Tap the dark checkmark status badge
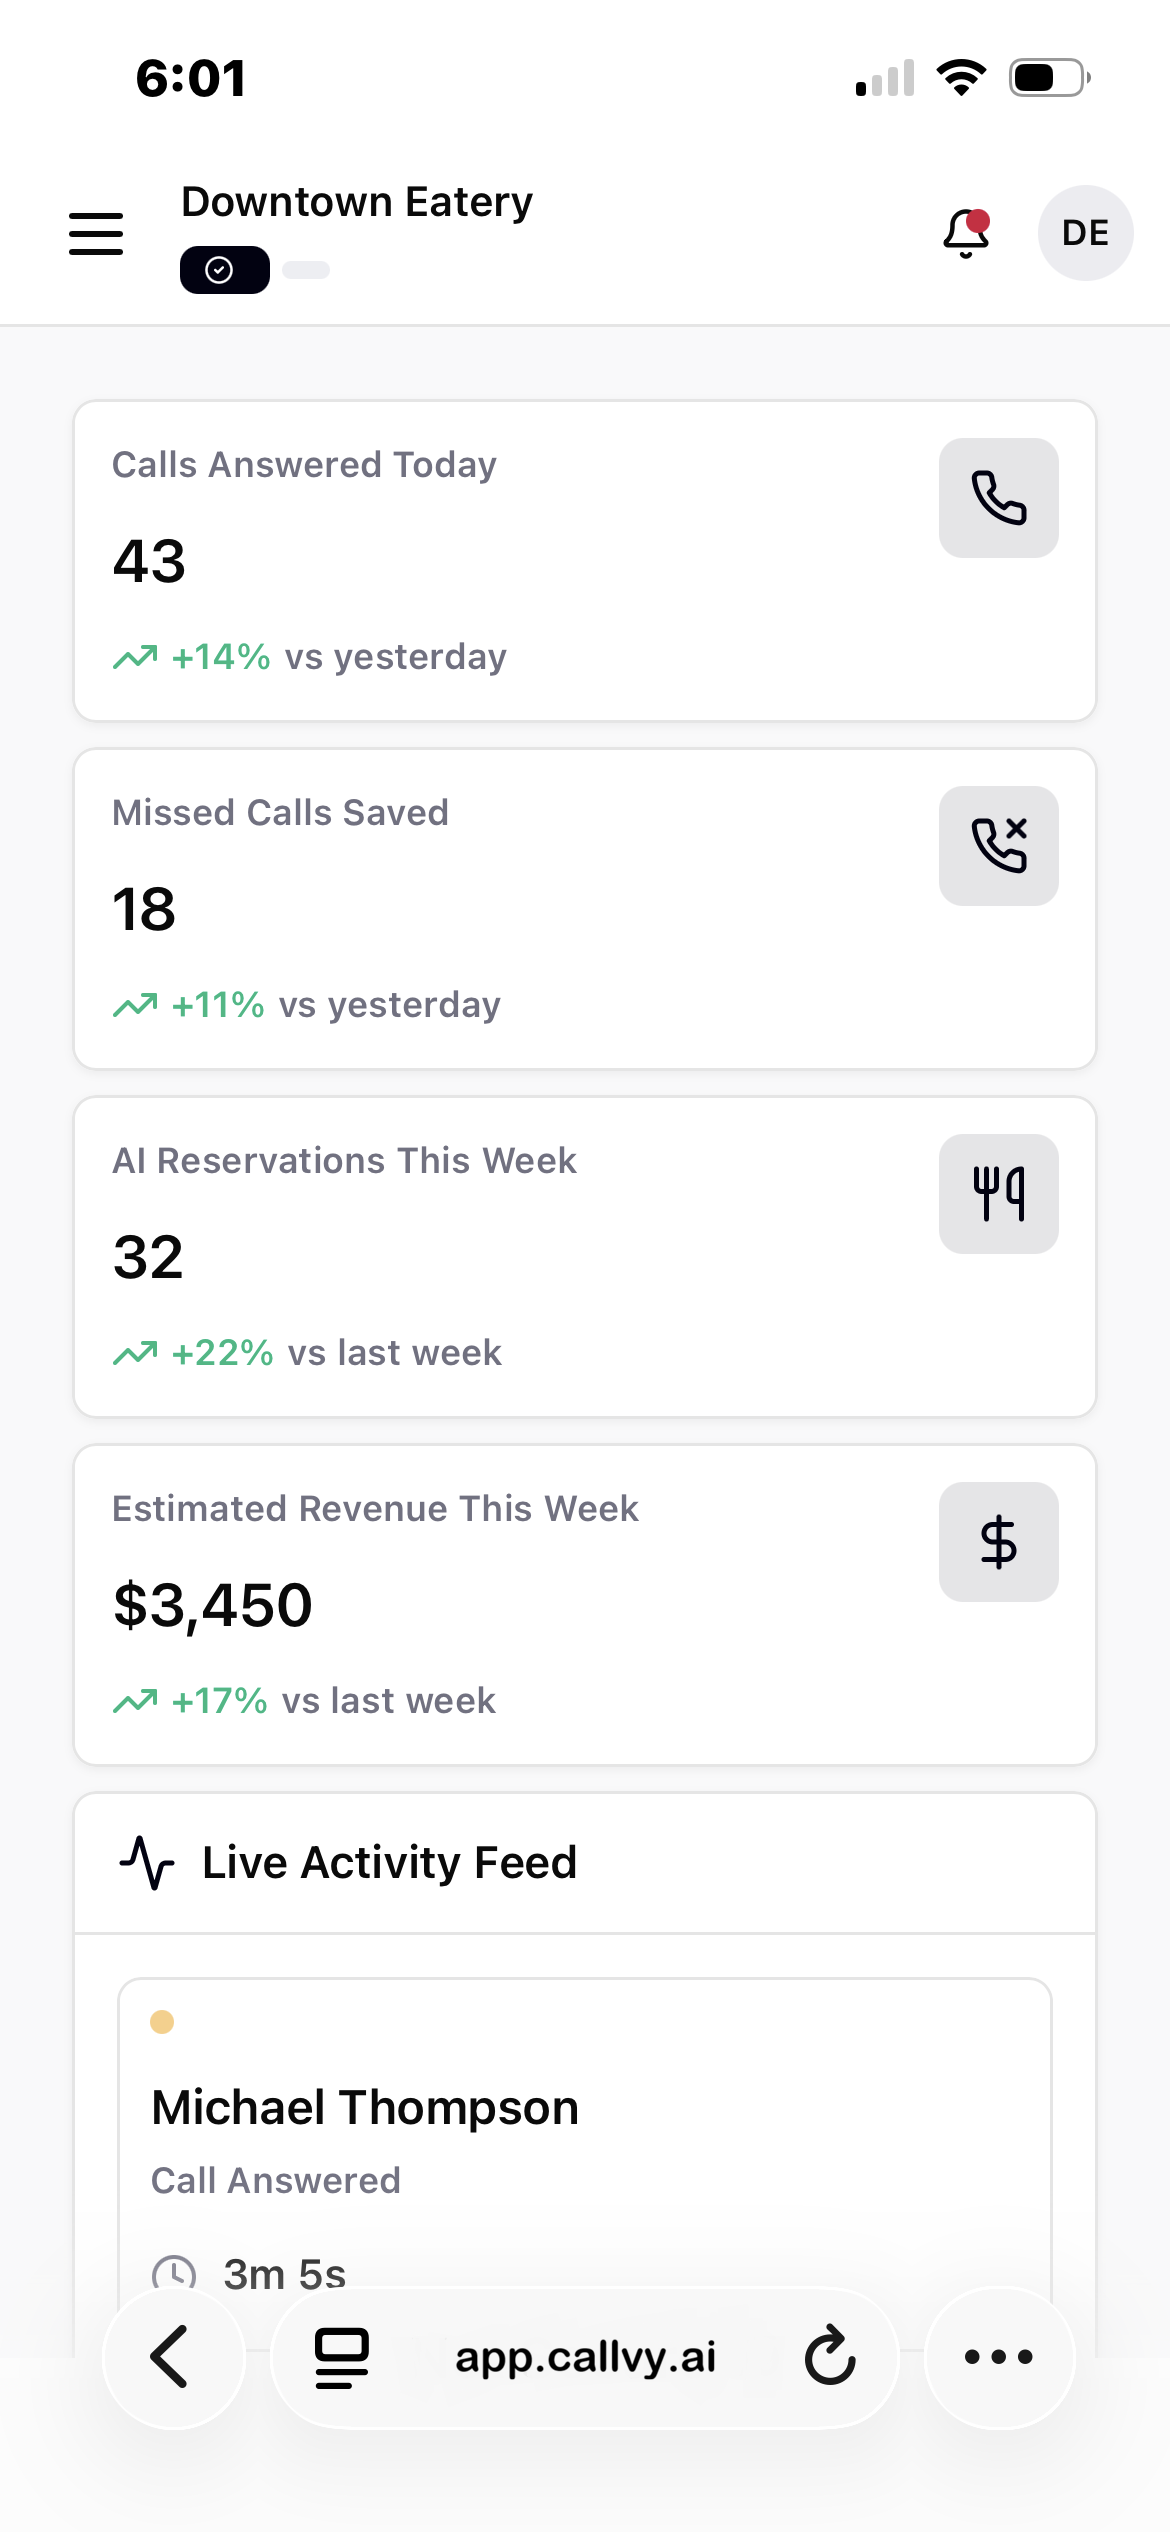This screenshot has height=2532, width=1170. tap(224, 270)
